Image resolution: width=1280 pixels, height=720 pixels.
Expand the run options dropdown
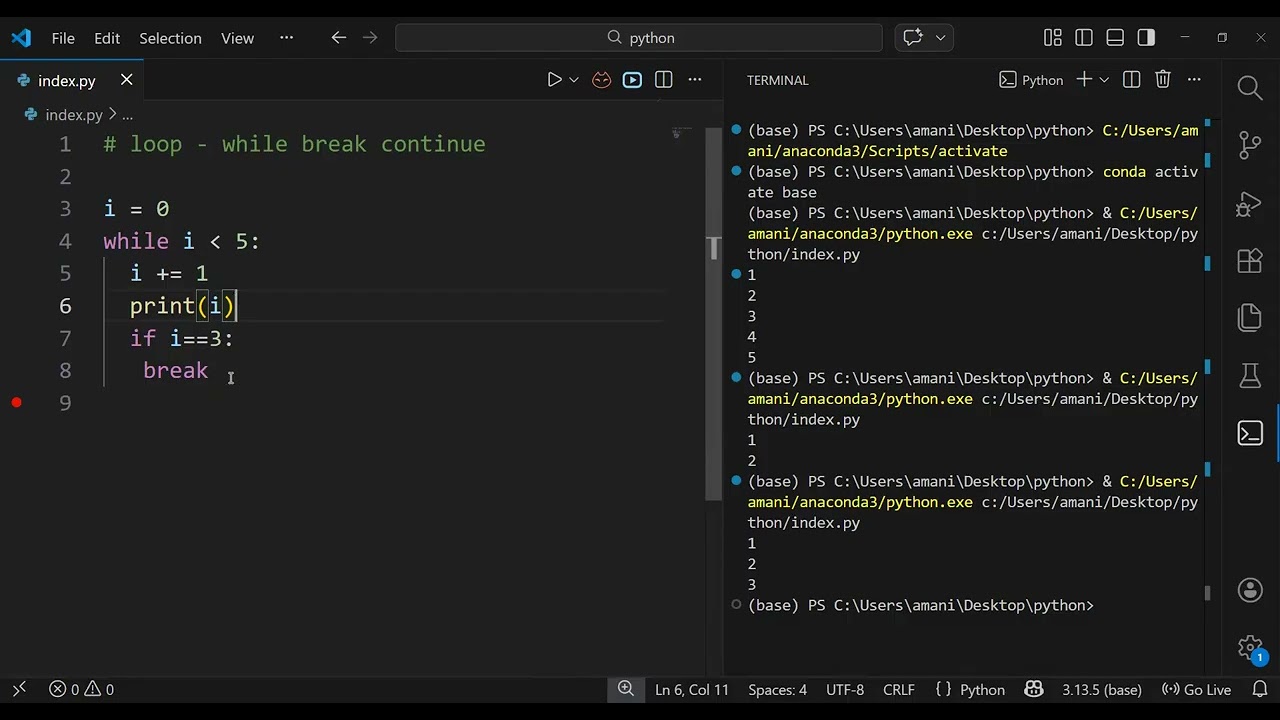click(x=574, y=80)
